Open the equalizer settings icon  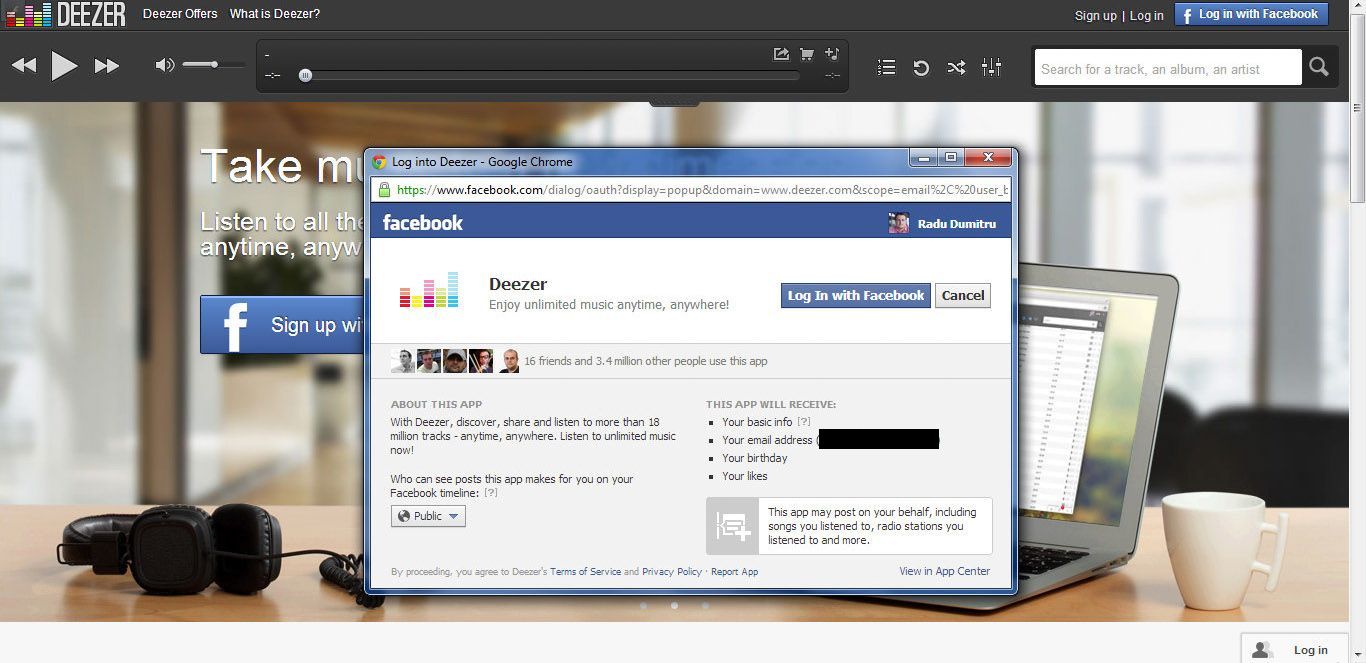click(991, 67)
